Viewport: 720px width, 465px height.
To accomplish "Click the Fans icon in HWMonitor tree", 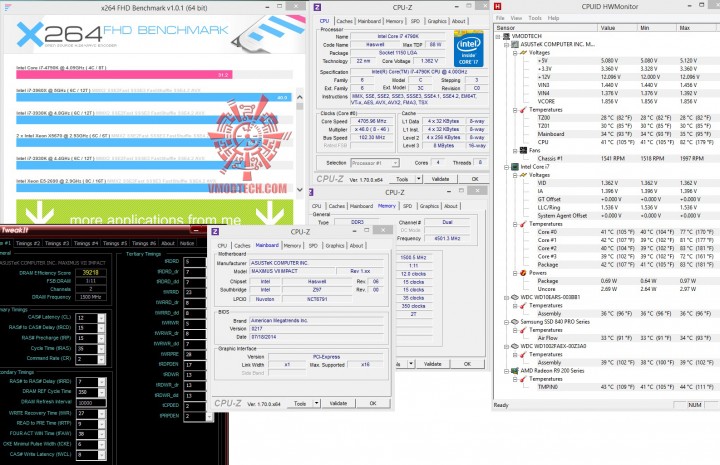I will pyautogui.click(x=523, y=150).
